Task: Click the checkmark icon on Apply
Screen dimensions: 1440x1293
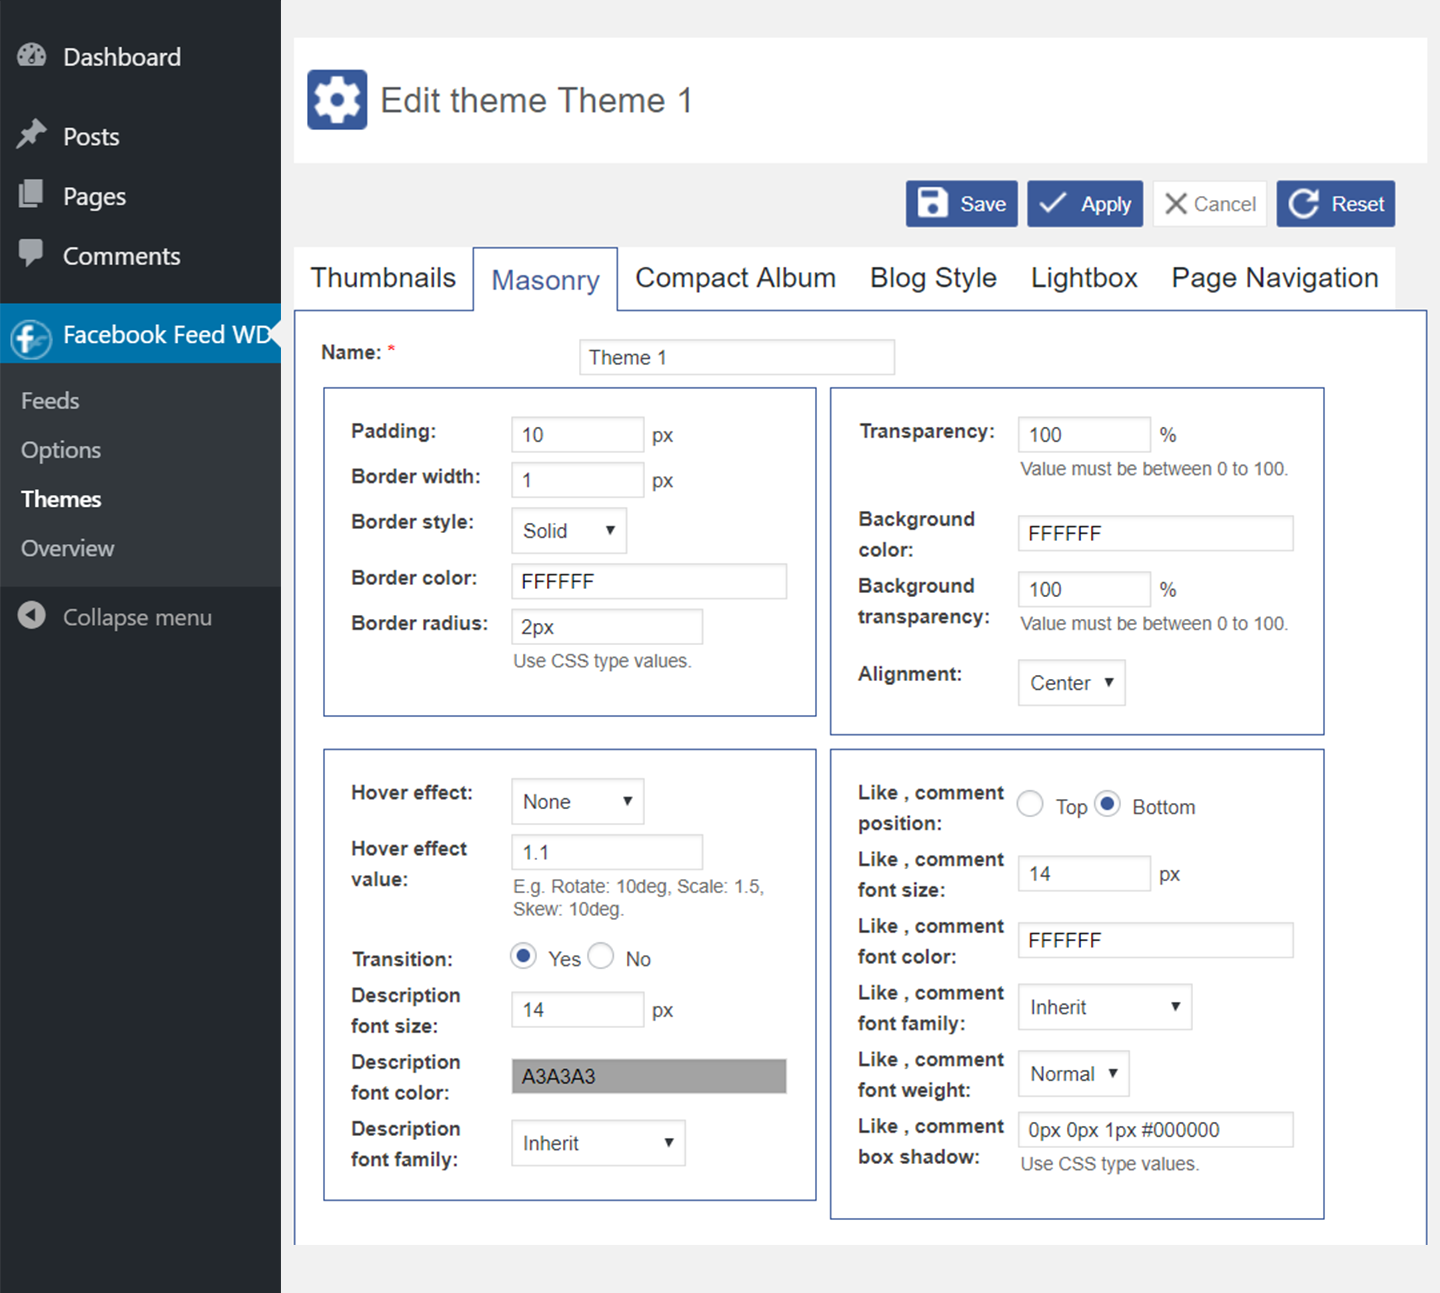Action: pos(1052,203)
